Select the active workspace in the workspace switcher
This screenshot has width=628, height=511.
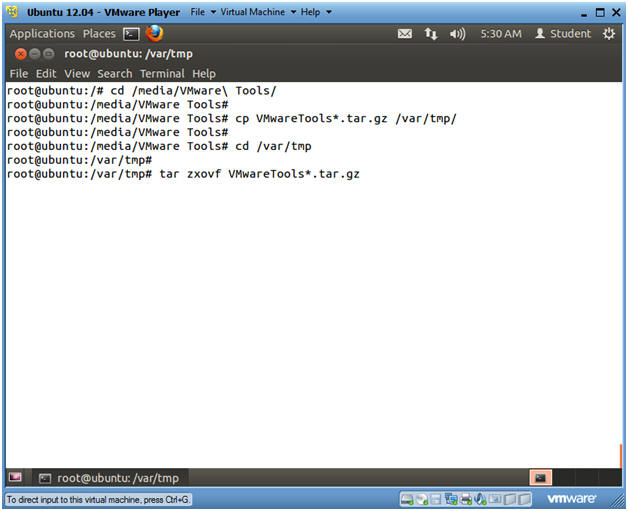click(541, 477)
